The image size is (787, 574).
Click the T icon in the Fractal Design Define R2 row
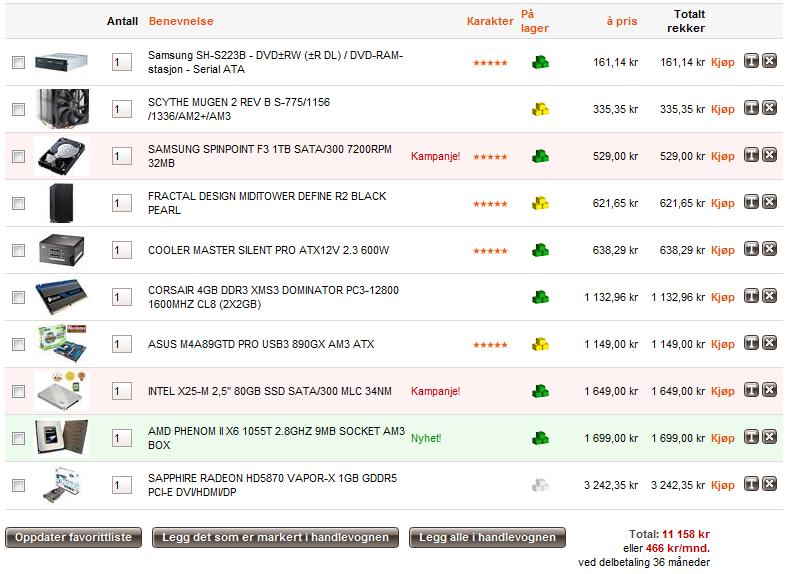pos(751,202)
